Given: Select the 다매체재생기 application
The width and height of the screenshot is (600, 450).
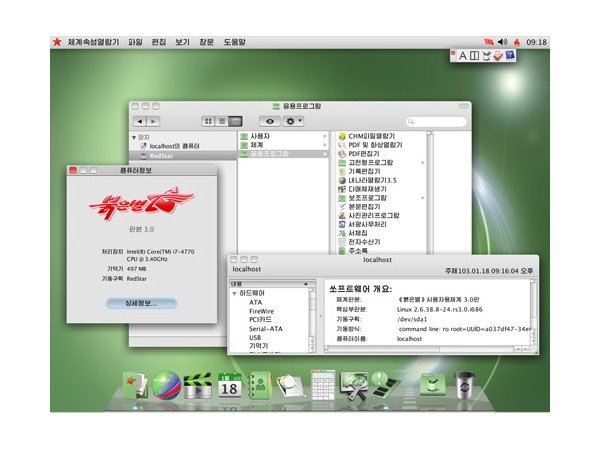Looking at the screenshot, I should (367, 189).
